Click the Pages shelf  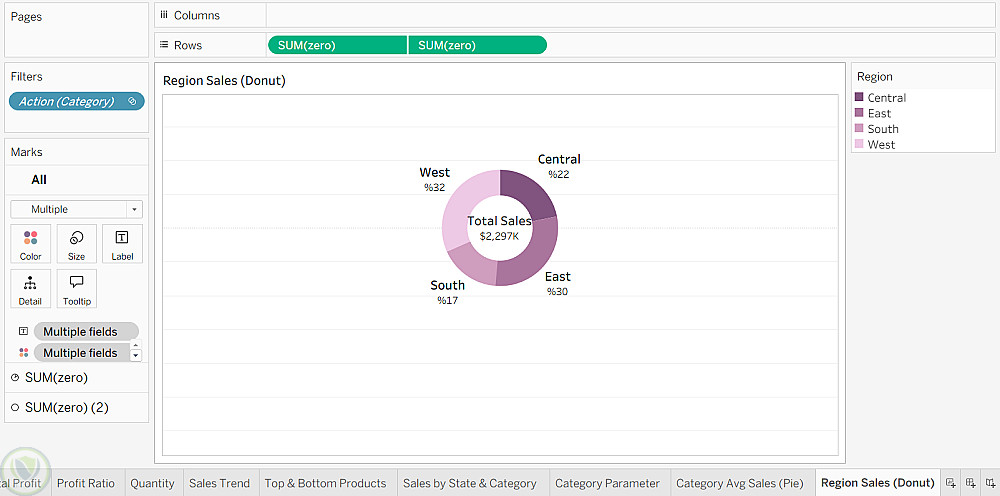pyautogui.click(x=77, y=30)
